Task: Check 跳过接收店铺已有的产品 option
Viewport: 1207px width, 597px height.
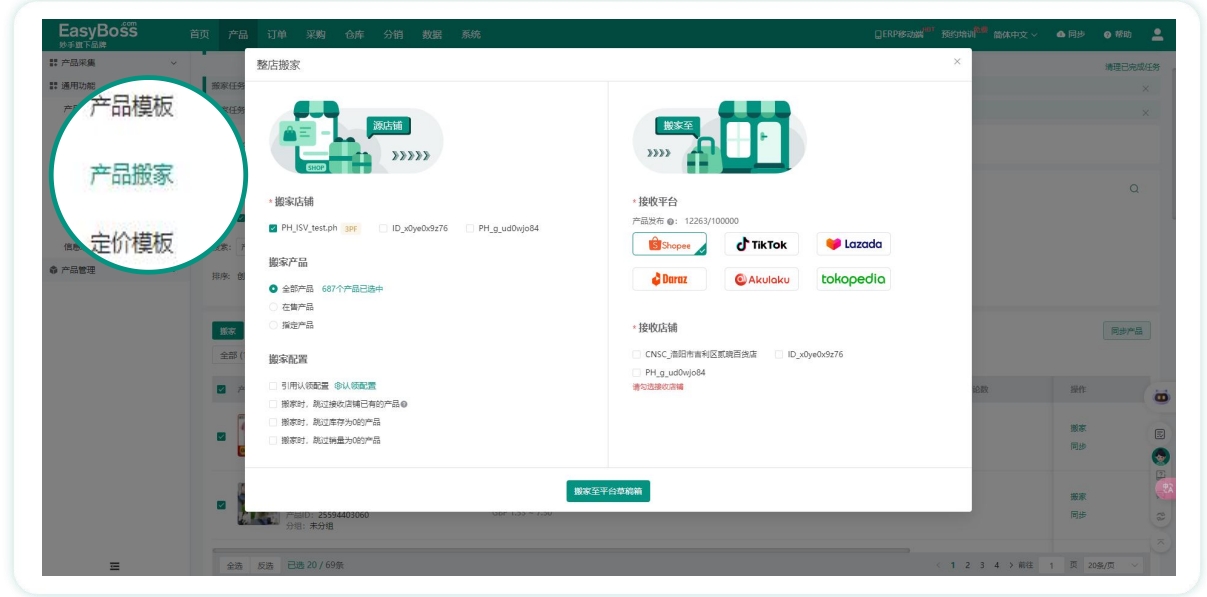Action: click(x=273, y=404)
